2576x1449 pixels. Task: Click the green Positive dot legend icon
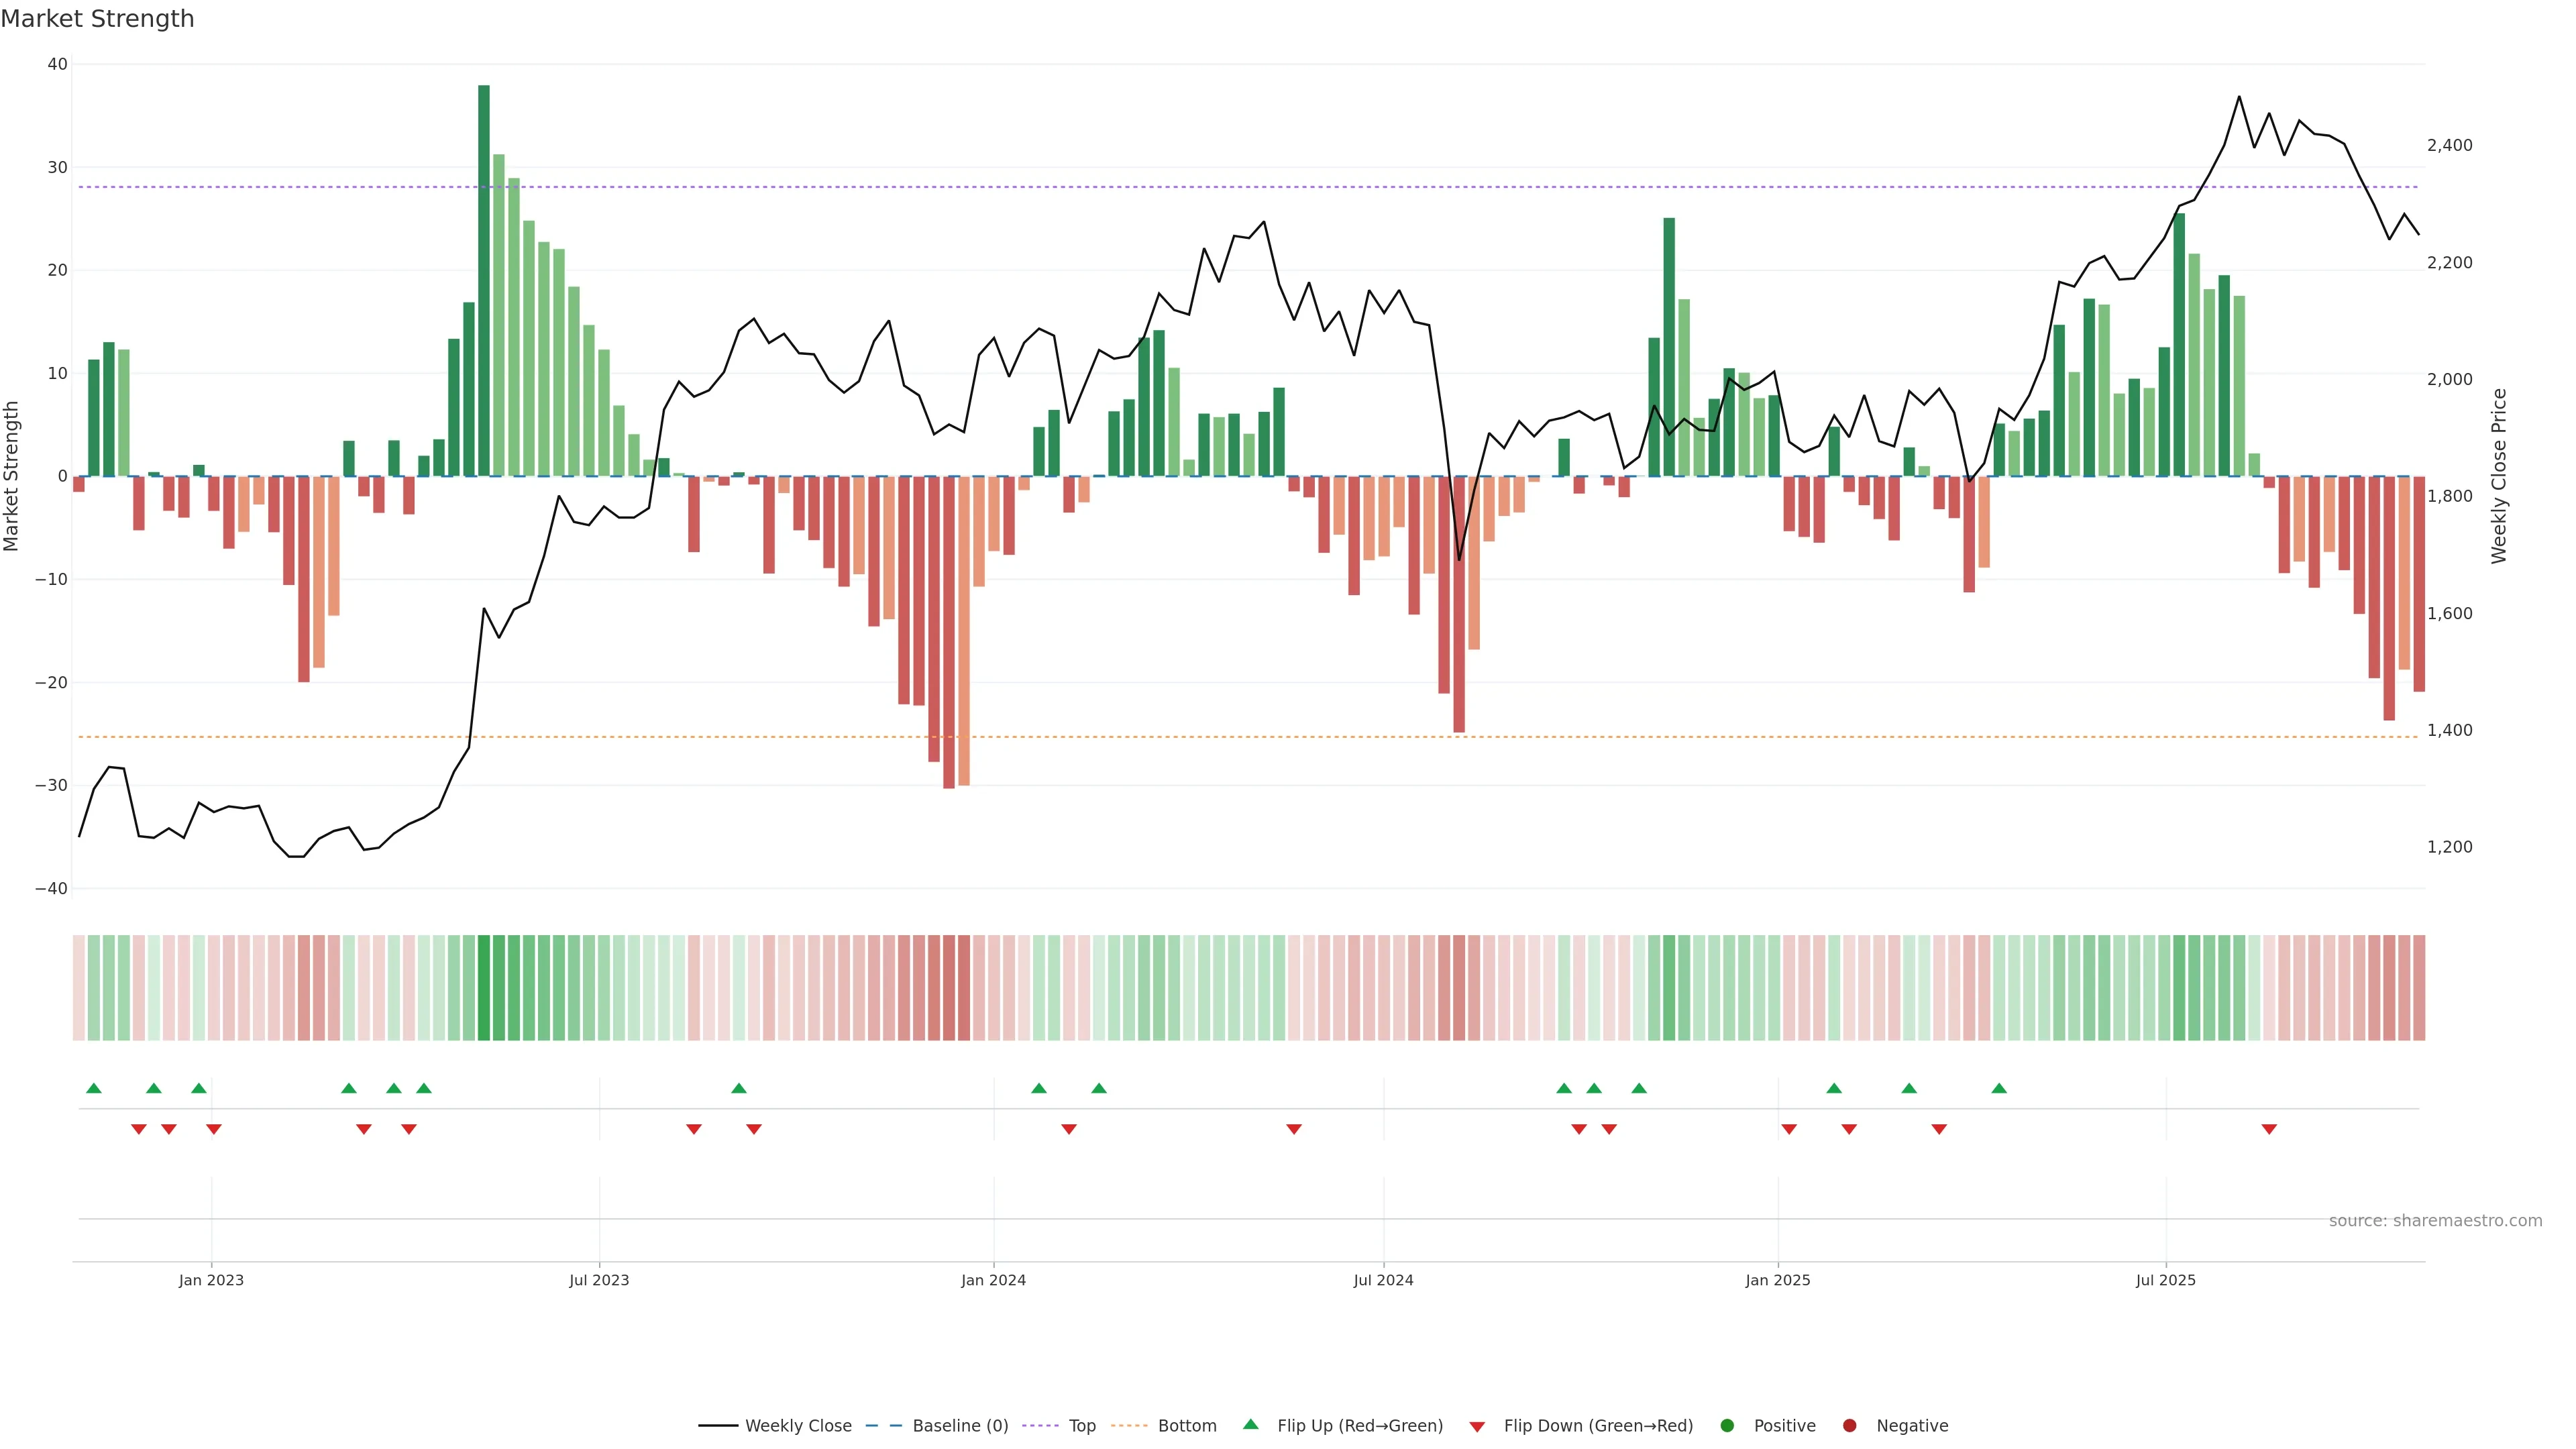1727,1425
